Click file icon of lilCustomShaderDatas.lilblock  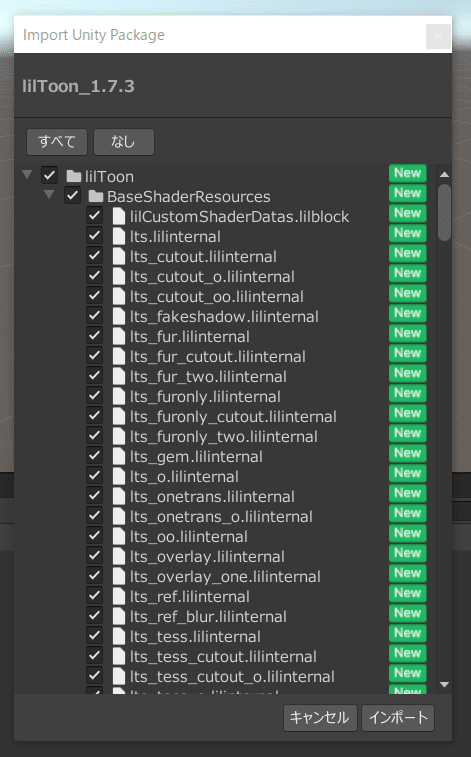[x=119, y=216]
